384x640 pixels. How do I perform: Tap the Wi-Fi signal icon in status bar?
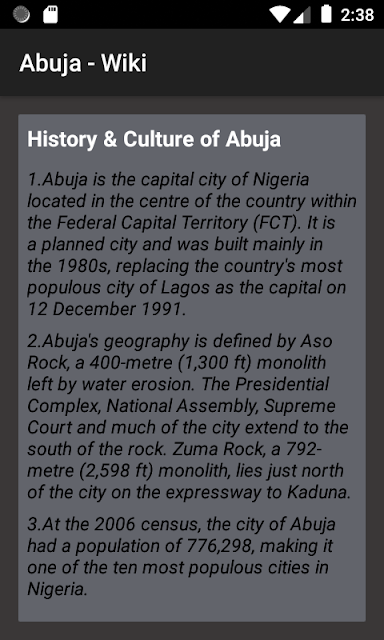(x=279, y=15)
